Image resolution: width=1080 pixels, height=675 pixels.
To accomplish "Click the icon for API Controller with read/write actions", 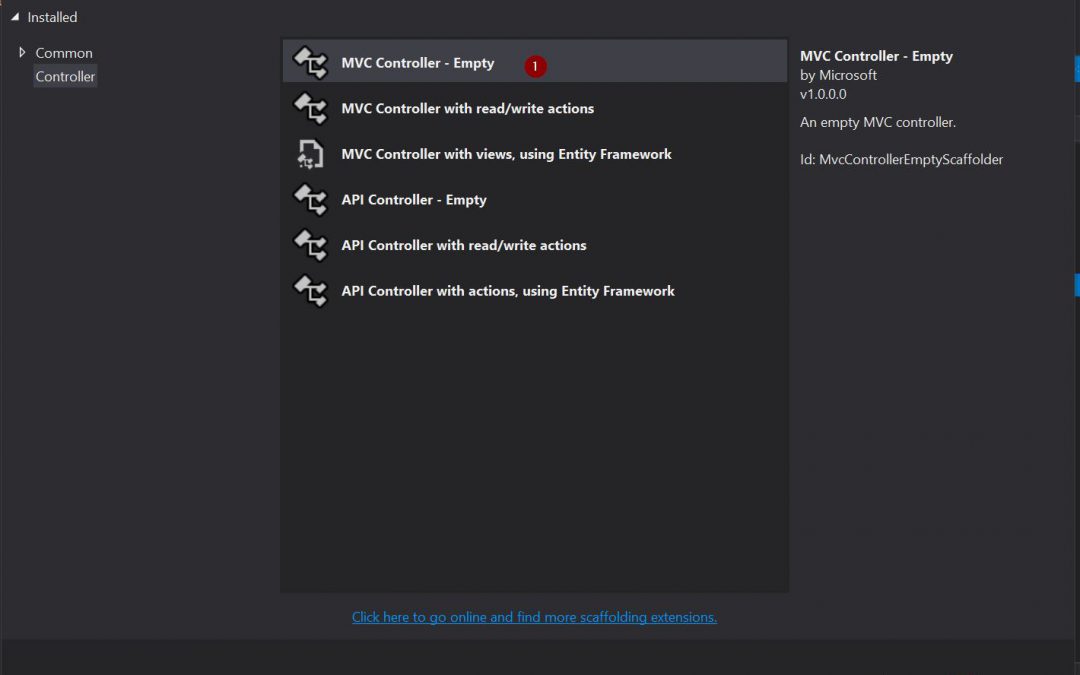I will pyautogui.click(x=310, y=245).
